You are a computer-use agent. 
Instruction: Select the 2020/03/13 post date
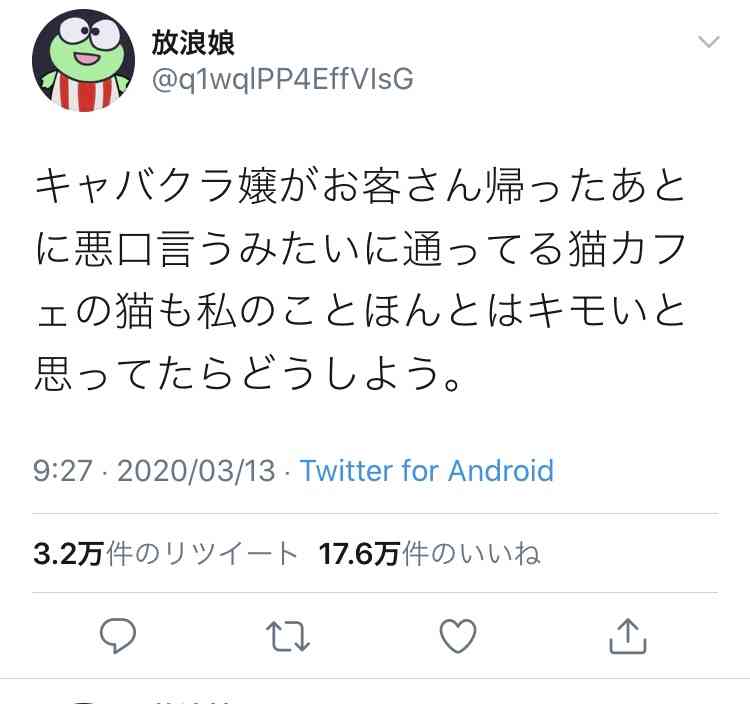coord(196,471)
